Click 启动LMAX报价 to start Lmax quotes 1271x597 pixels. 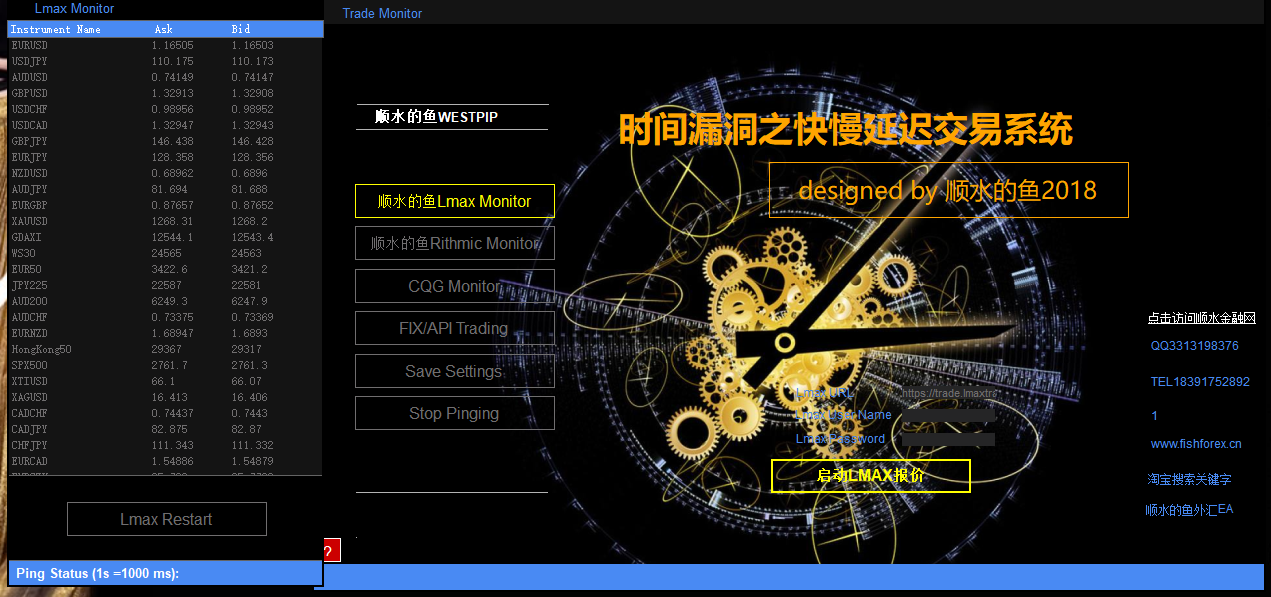click(x=870, y=476)
